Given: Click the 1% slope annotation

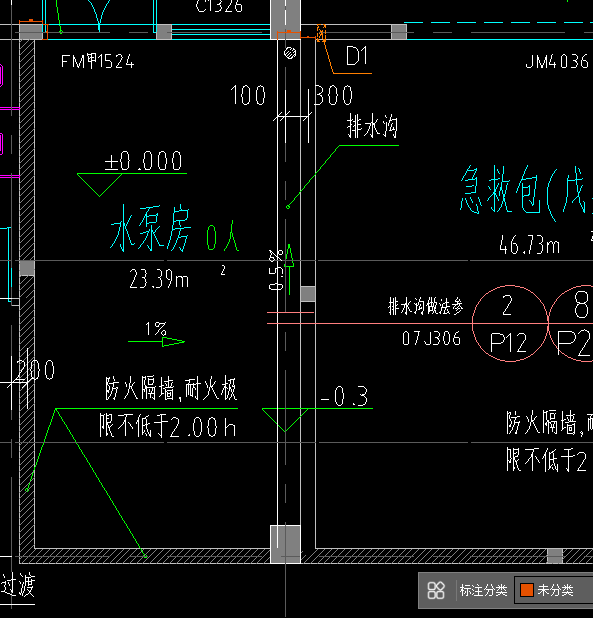Looking at the screenshot, I should 156,328.
